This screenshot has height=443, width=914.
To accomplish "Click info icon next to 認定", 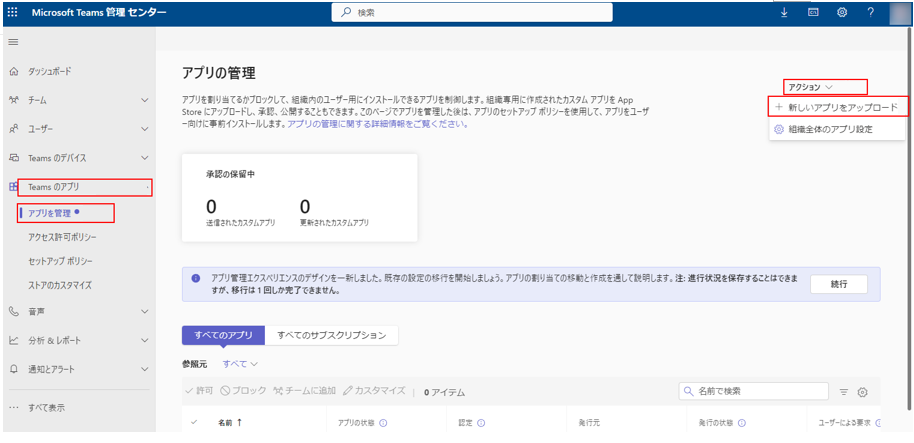I will click(x=481, y=424).
